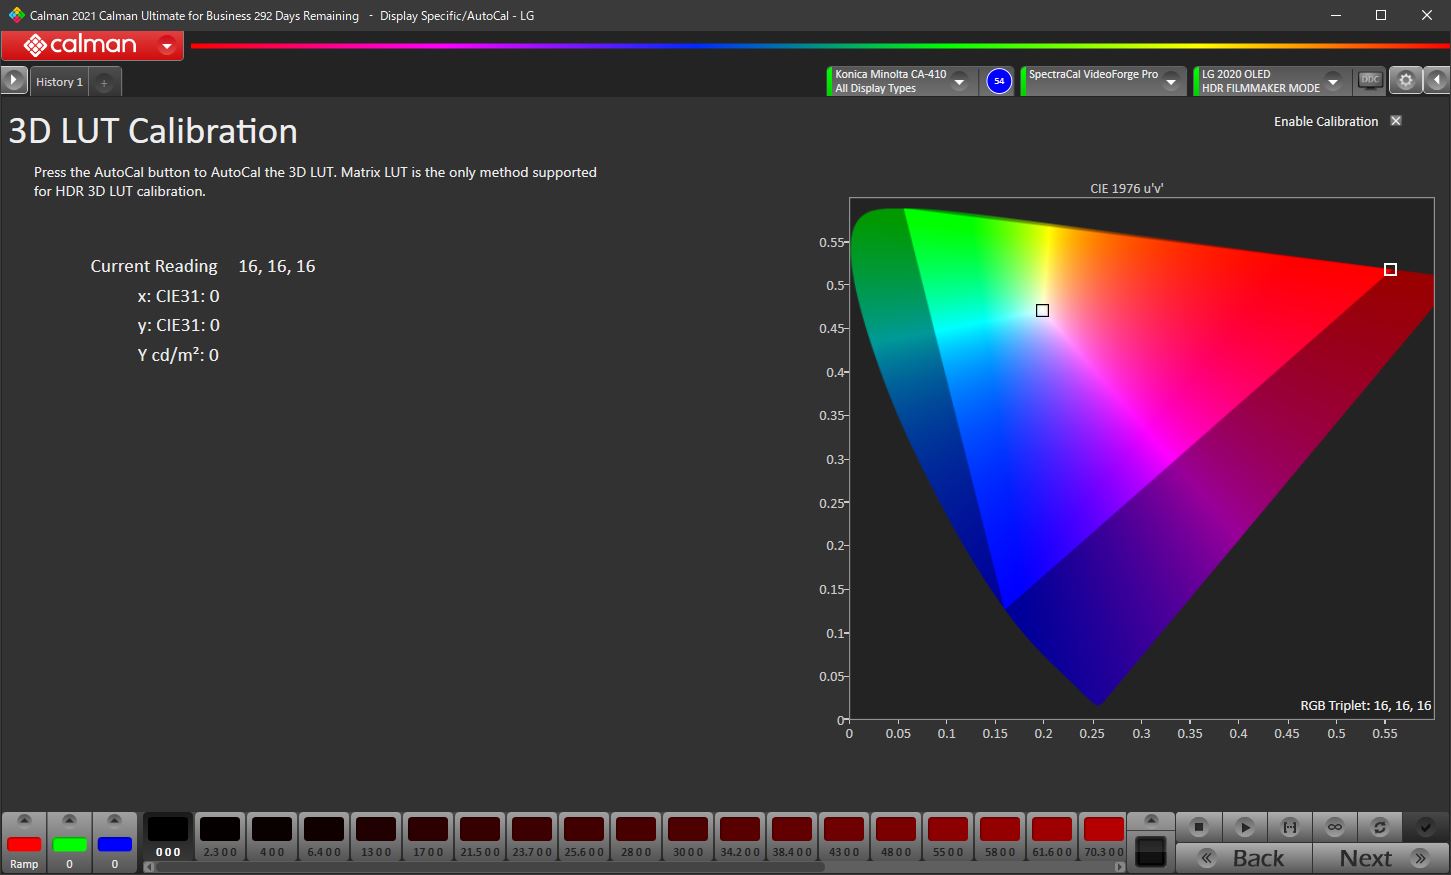
Task: Click the large dark pattern preview square
Action: click(x=1151, y=851)
